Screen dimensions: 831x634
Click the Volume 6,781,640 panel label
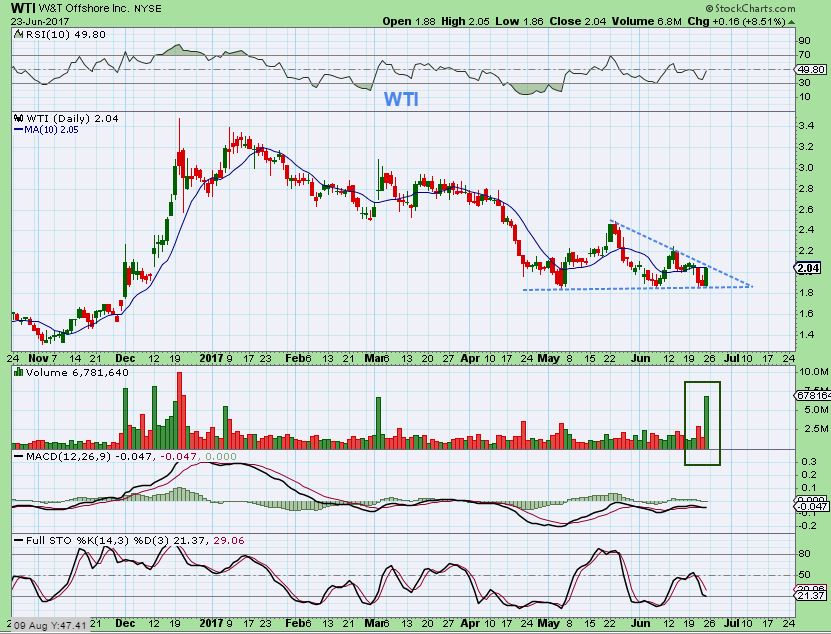point(77,372)
